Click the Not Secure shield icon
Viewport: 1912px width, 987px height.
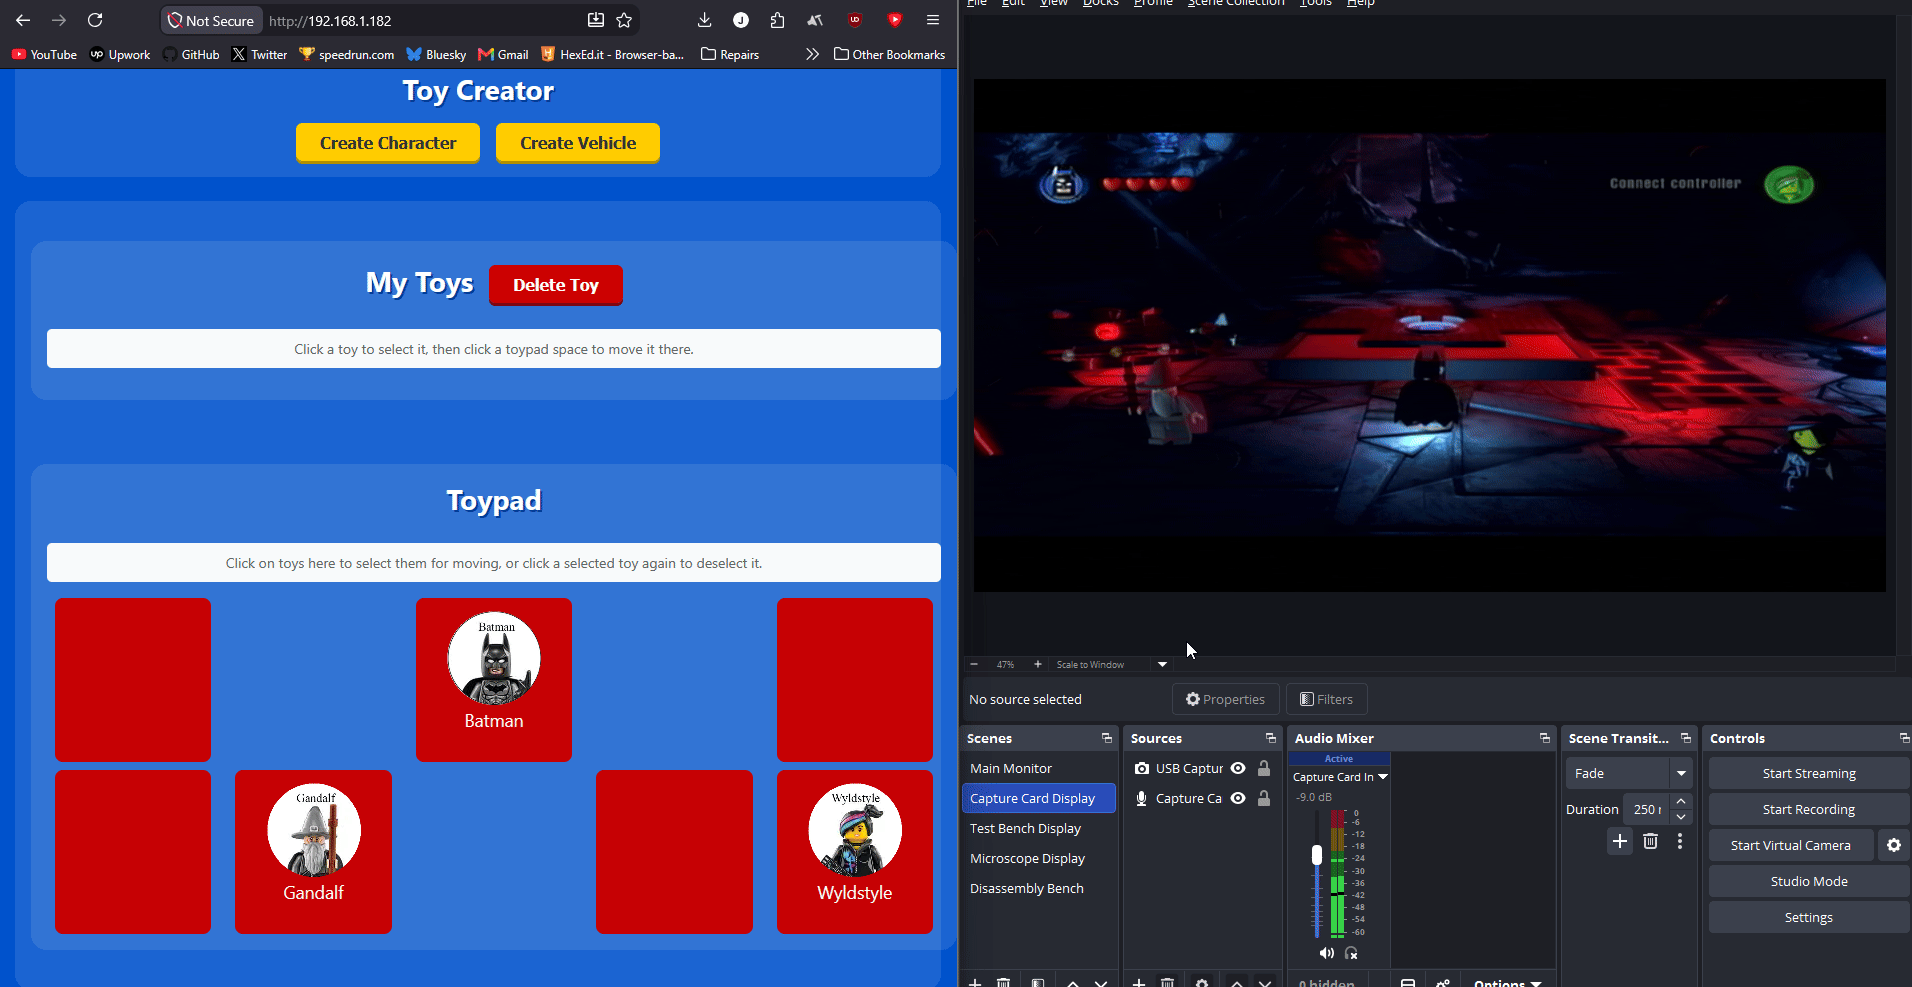pos(175,20)
